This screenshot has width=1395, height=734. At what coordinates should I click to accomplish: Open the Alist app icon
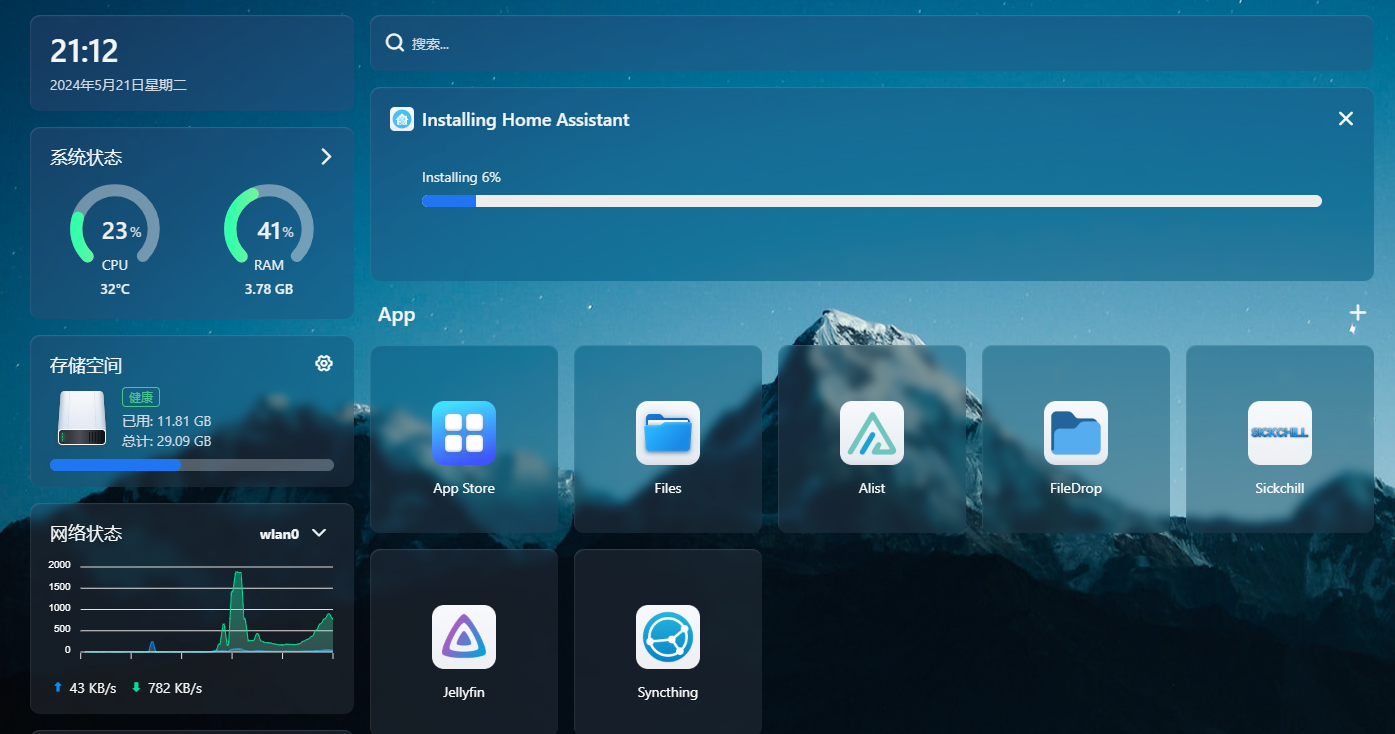(872, 433)
